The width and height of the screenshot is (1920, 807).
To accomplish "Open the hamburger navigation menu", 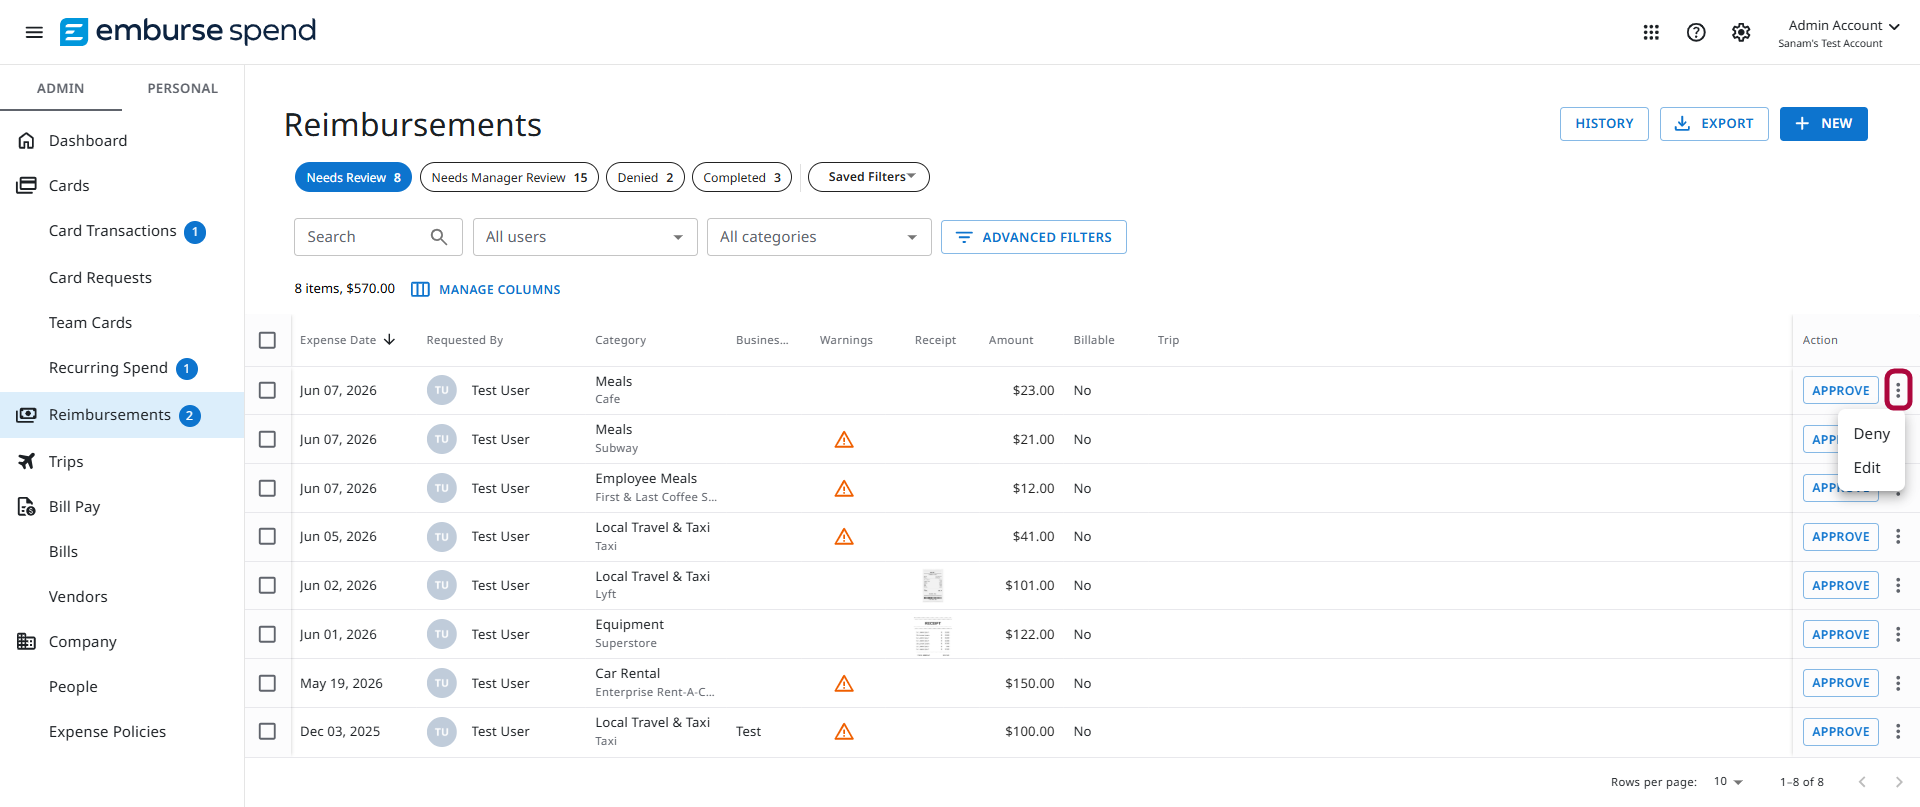I will (x=34, y=32).
